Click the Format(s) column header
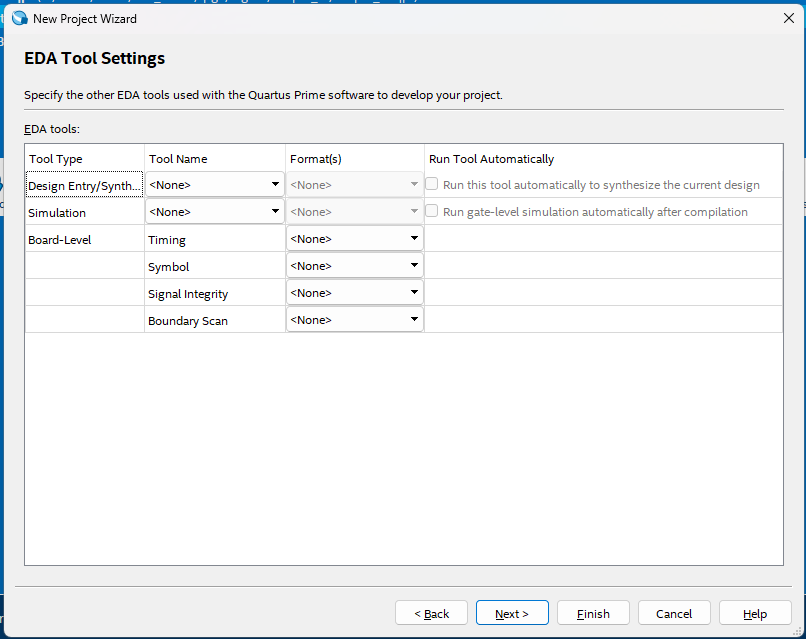The image size is (806, 639). coord(355,158)
